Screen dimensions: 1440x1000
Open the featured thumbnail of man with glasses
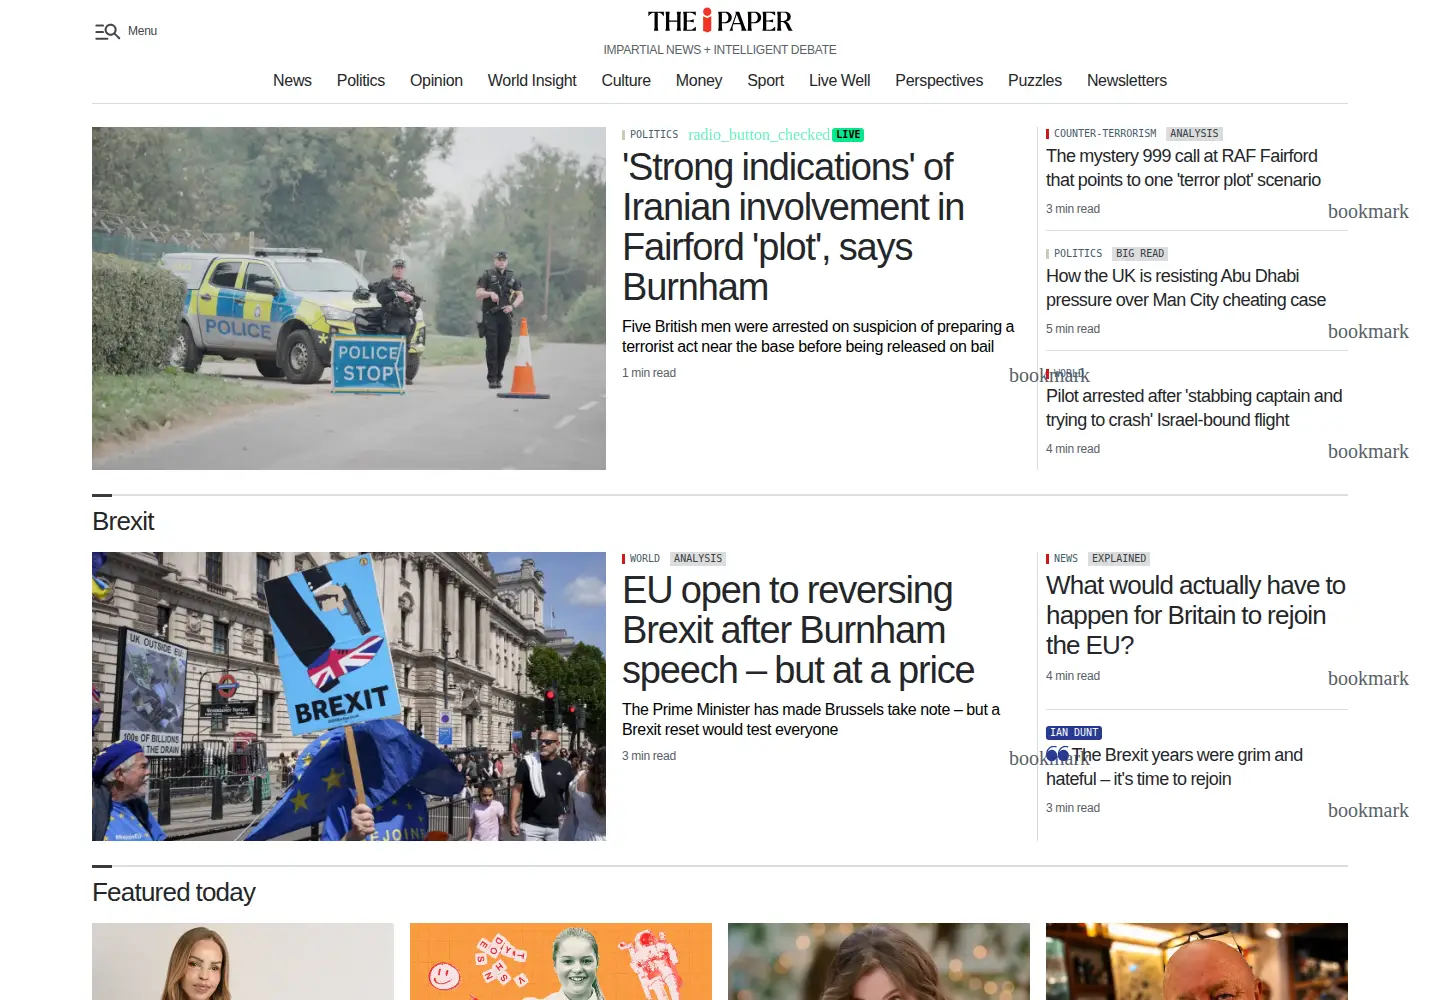(1197, 961)
